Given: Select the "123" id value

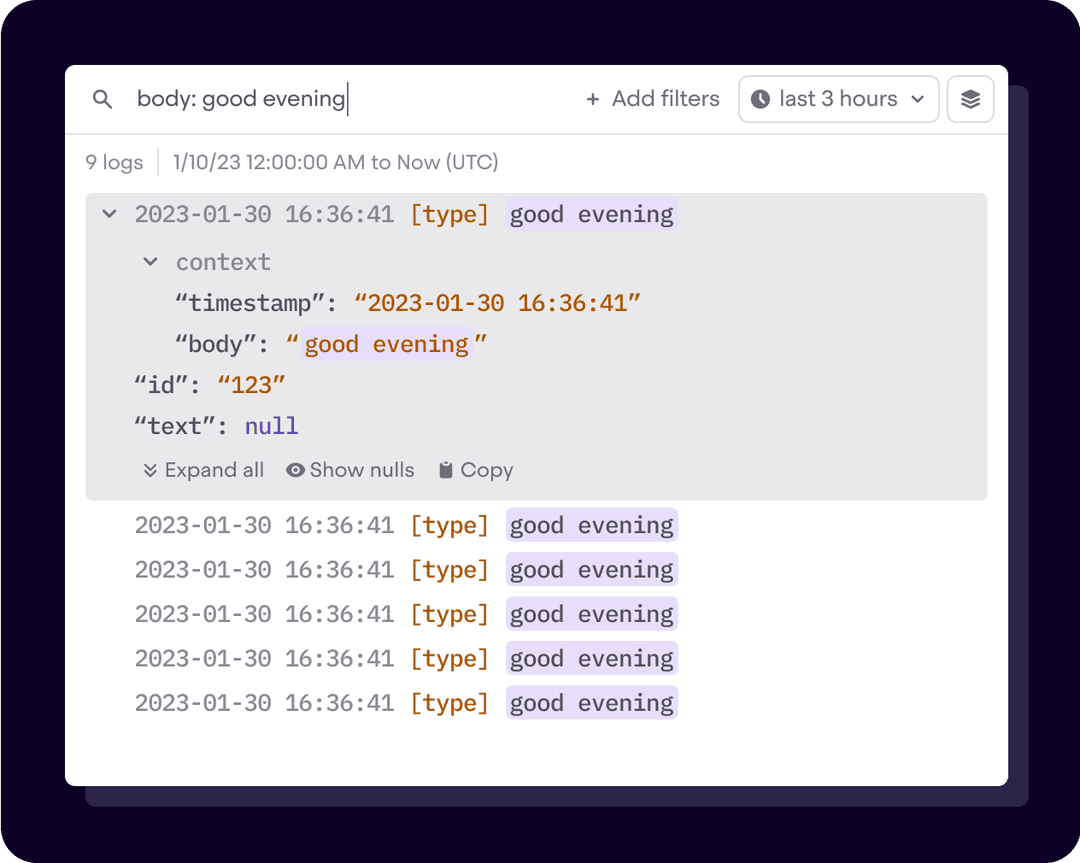Looking at the screenshot, I should pos(251,385).
